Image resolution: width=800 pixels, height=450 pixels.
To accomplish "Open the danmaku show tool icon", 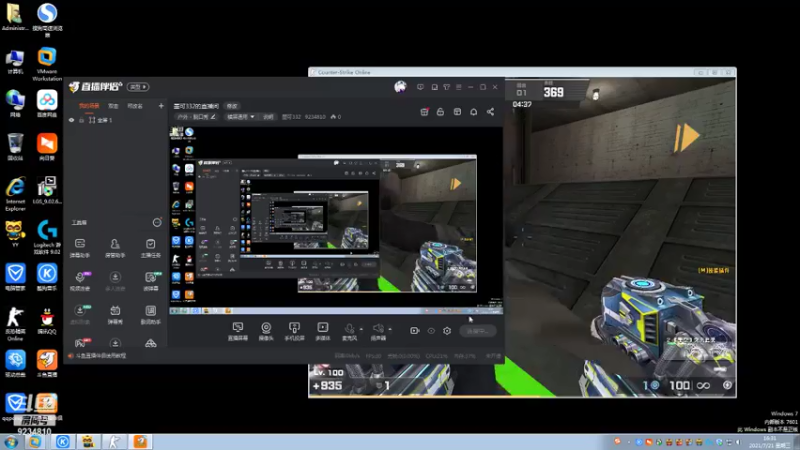I will tap(115, 314).
